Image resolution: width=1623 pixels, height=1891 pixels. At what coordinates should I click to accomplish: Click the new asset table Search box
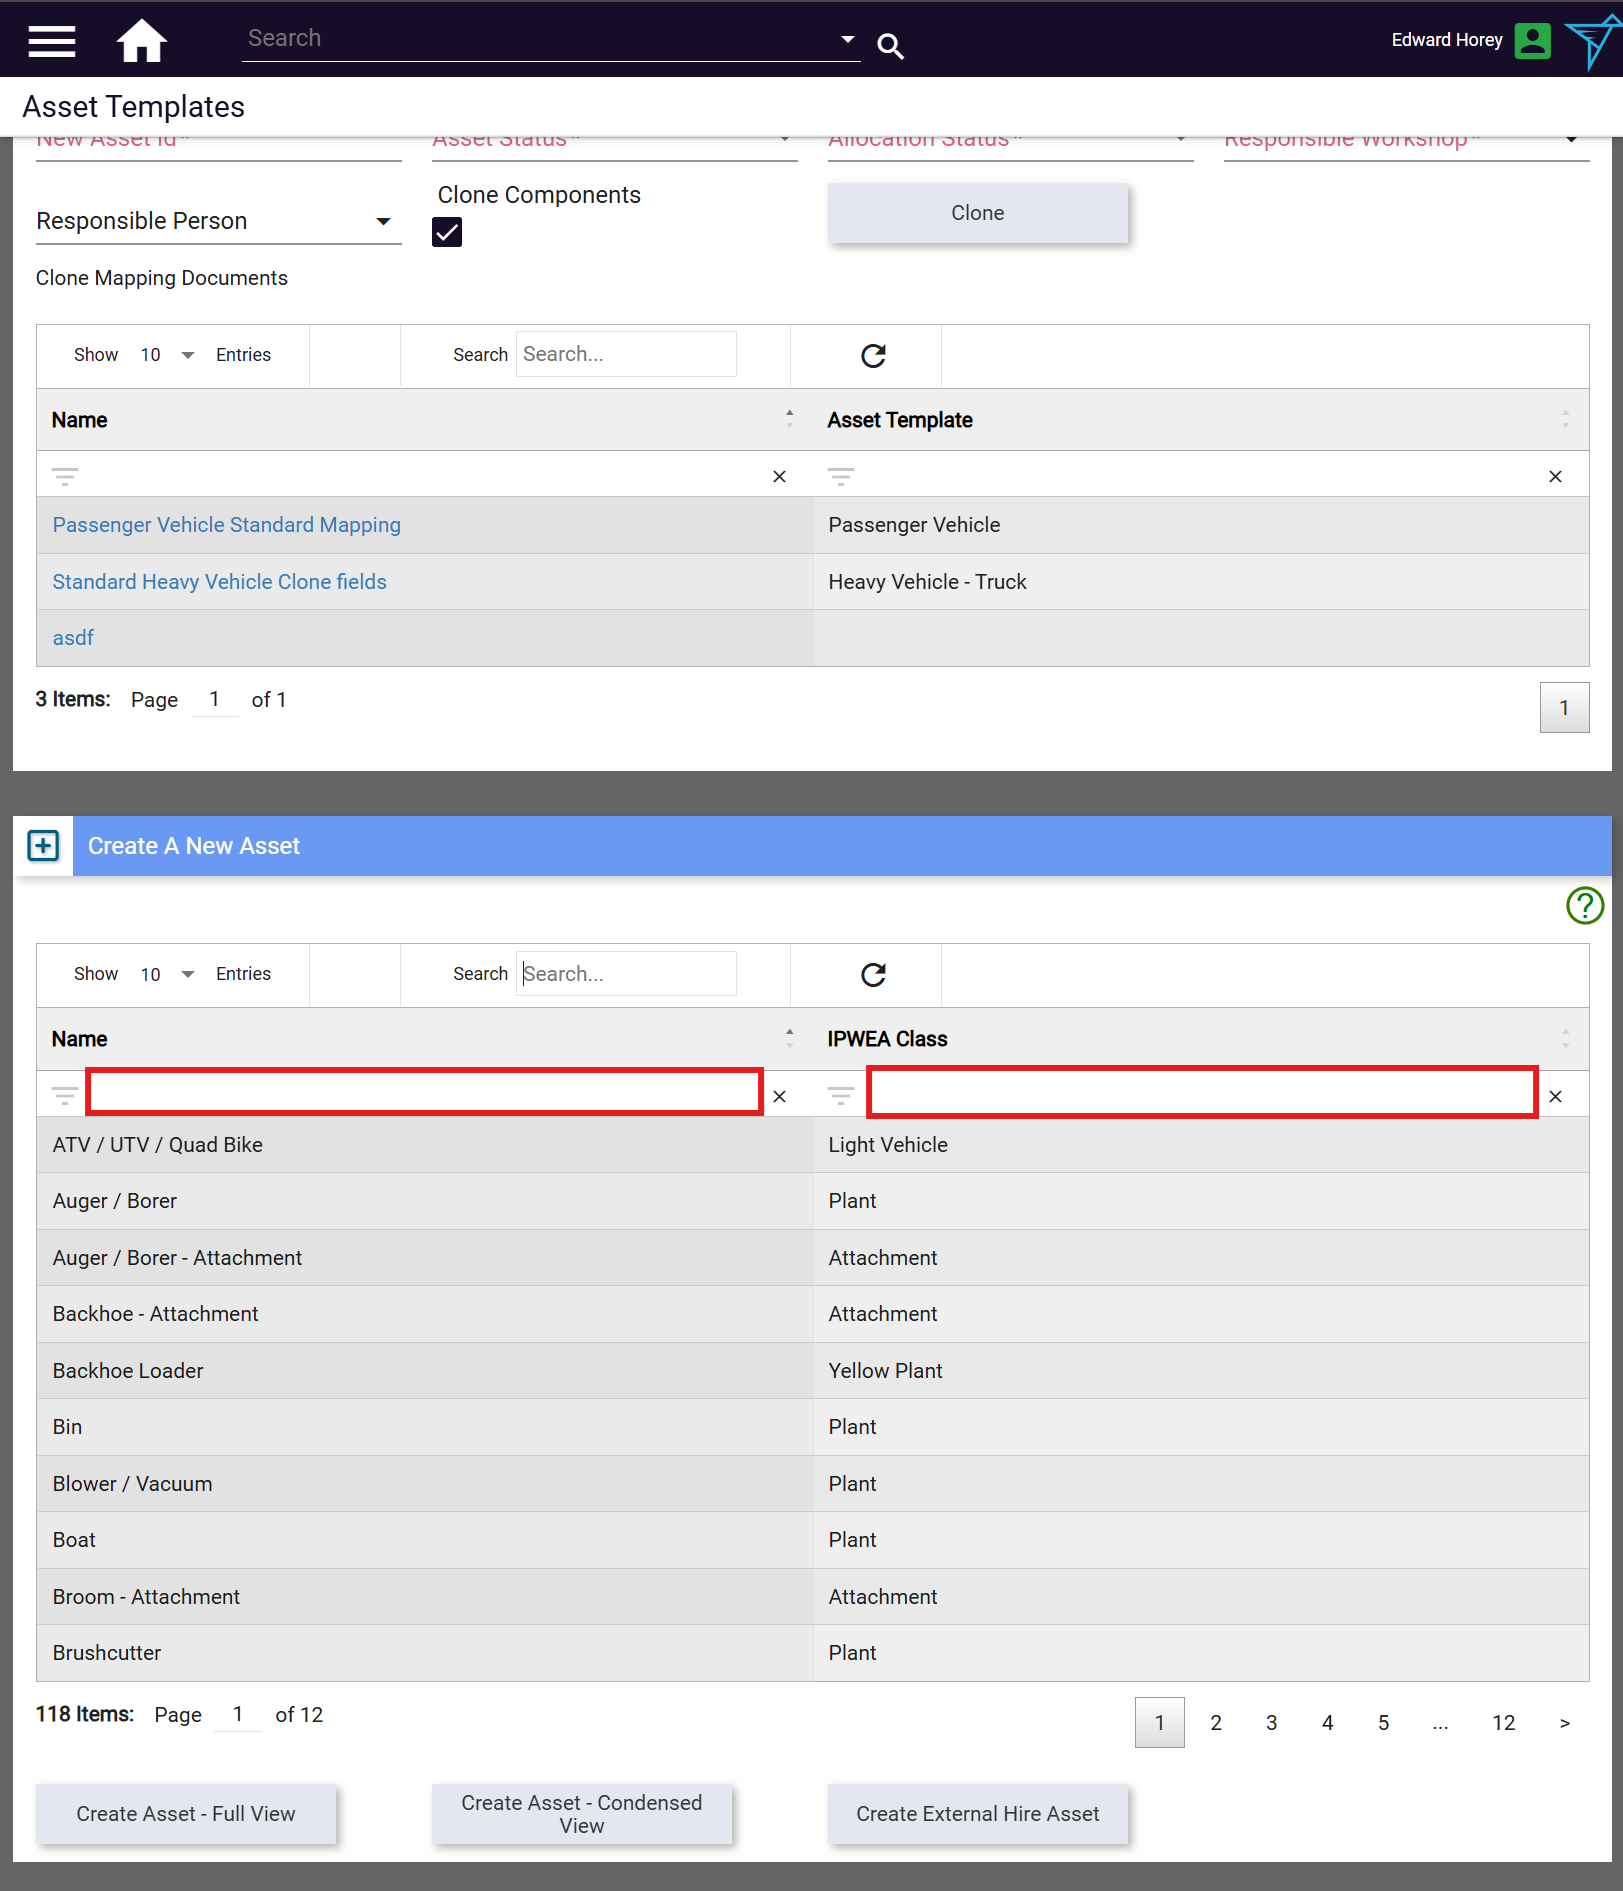[626, 974]
